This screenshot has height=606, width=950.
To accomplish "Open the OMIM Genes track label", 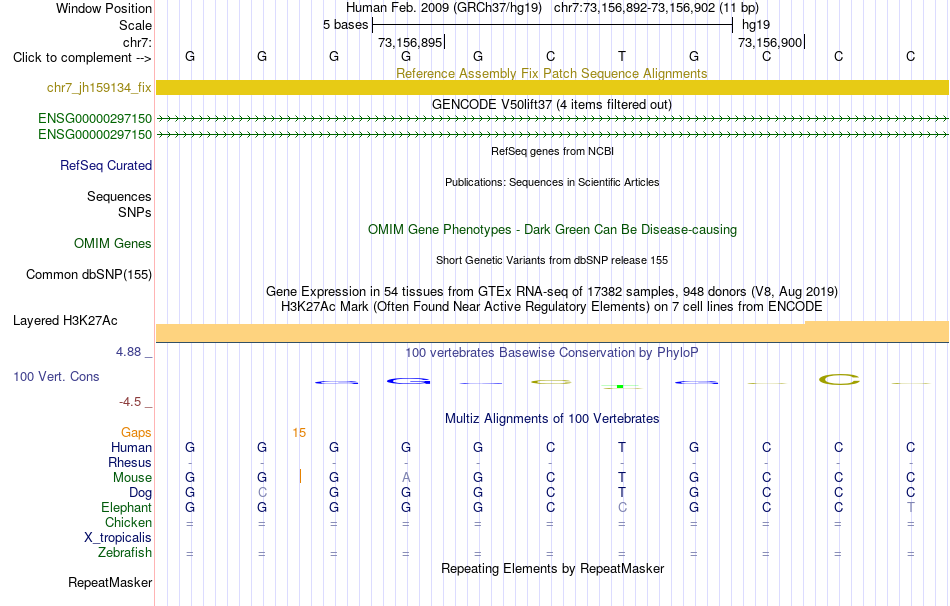I will [112, 244].
